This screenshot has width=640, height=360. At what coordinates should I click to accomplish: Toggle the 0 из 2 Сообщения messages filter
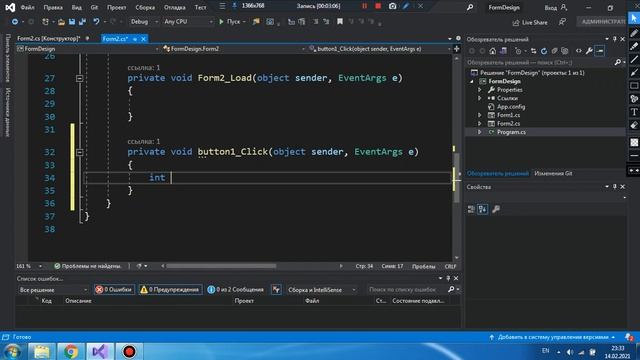click(236, 289)
